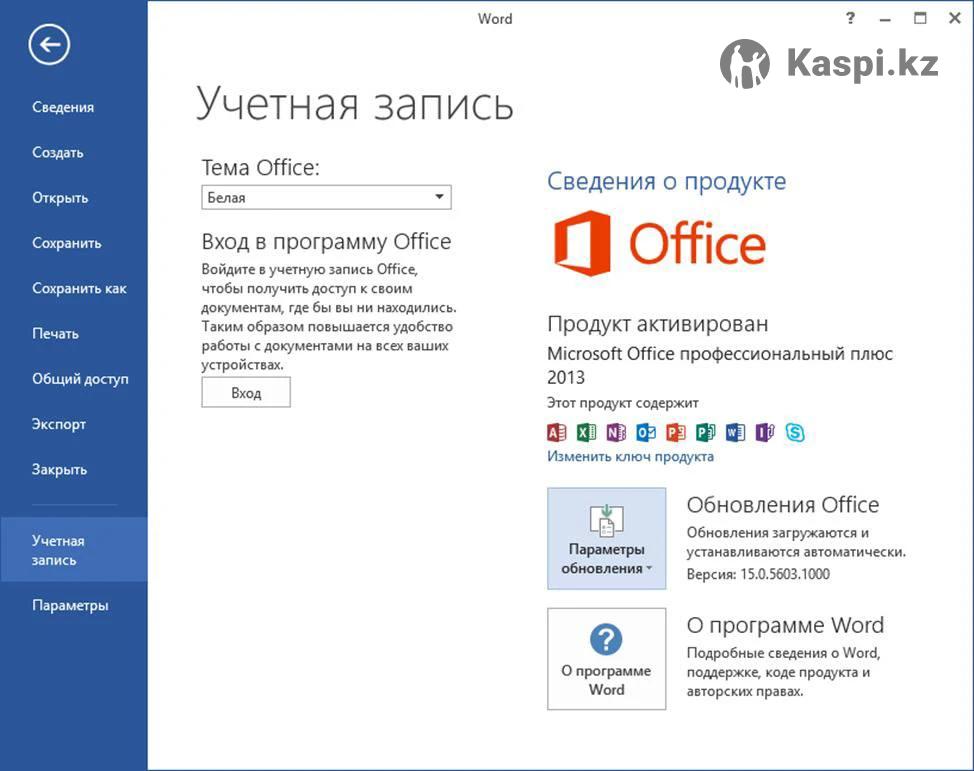This screenshot has height=771, width=974.
Task: Open the О программе Word button
Action: click(606, 659)
